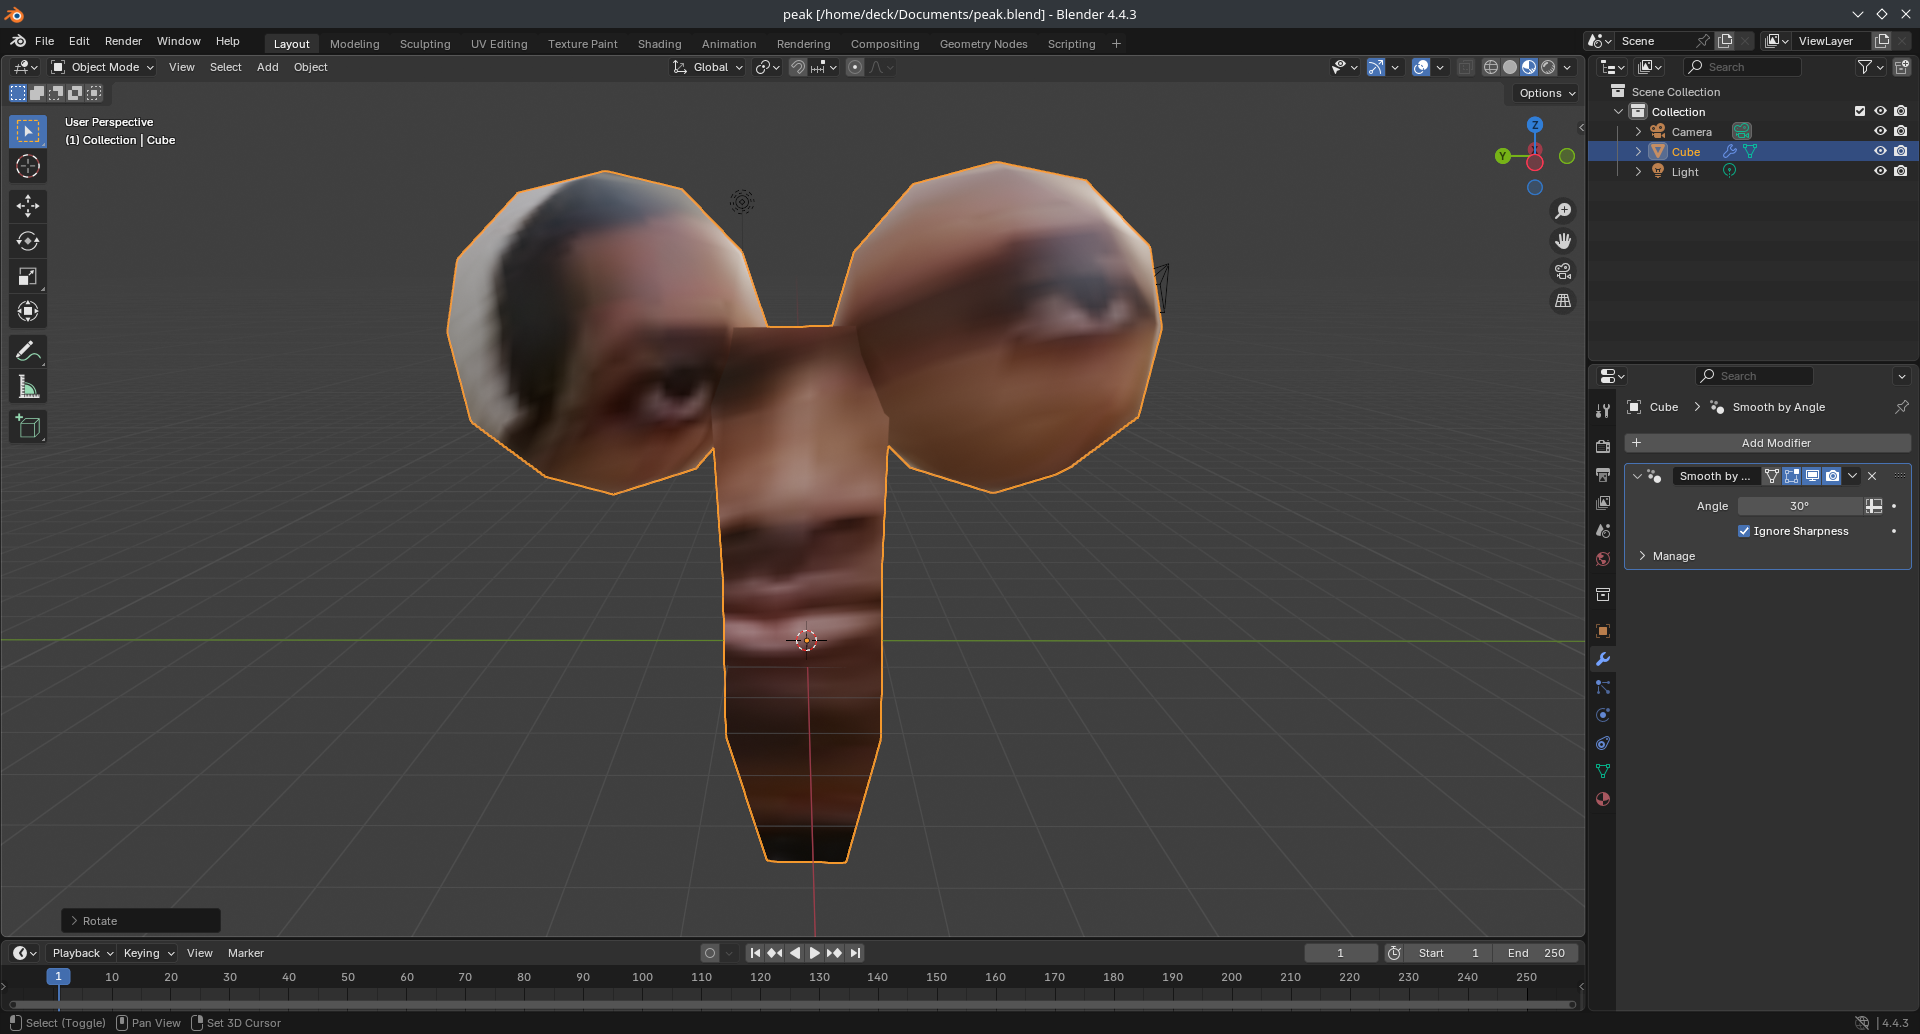Viewport: 1920px width, 1034px height.
Task: Expand the Cube tree item
Action: coord(1638,151)
